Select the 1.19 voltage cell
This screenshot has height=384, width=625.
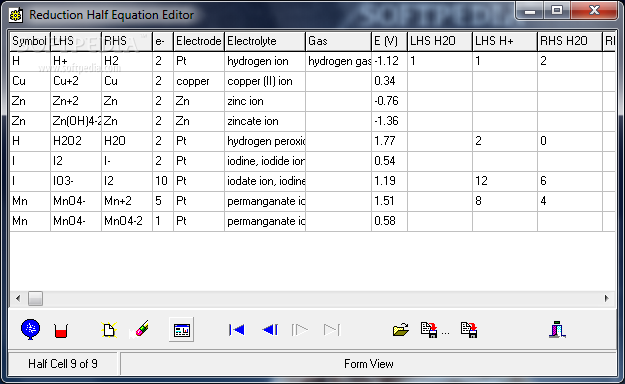(x=389, y=181)
